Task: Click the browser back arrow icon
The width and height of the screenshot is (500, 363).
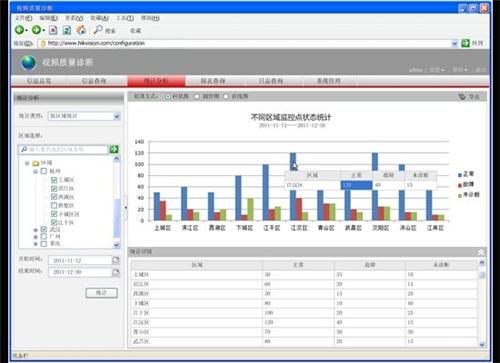Action: pos(19,30)
